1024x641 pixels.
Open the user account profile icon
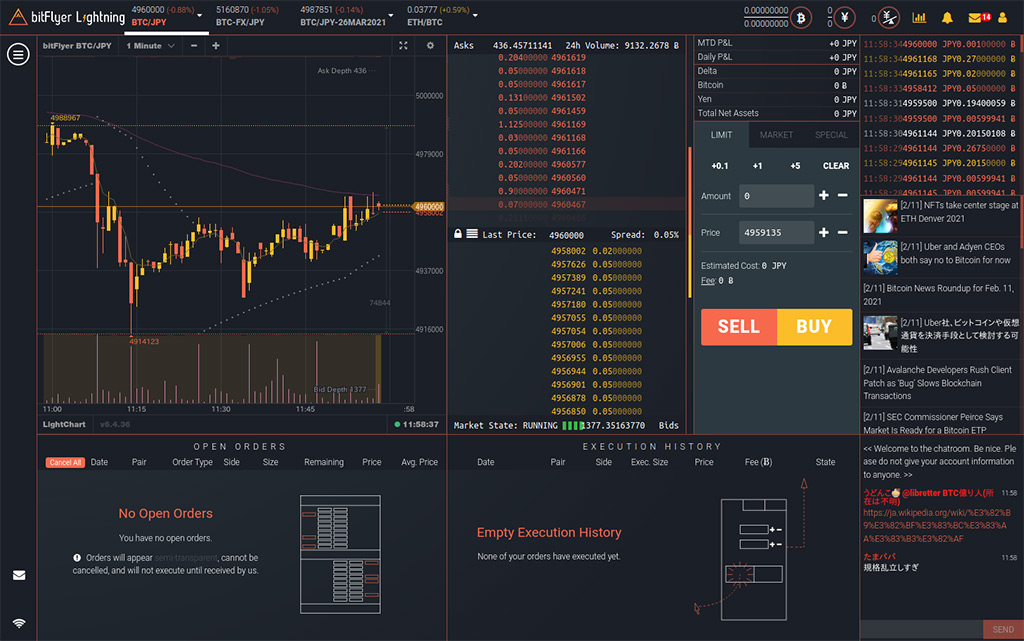[x=1002, y=18]
